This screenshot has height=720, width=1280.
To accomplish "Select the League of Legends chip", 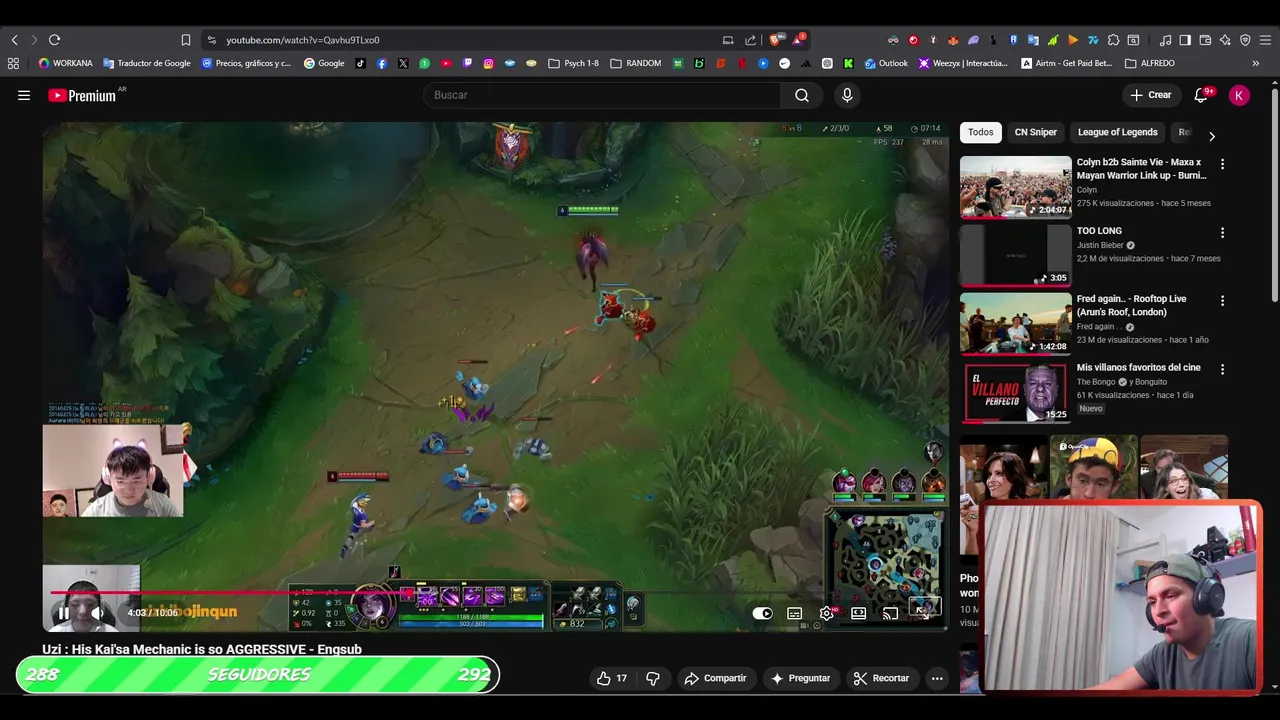I will pyautogui.click(x=1117, y=132).
